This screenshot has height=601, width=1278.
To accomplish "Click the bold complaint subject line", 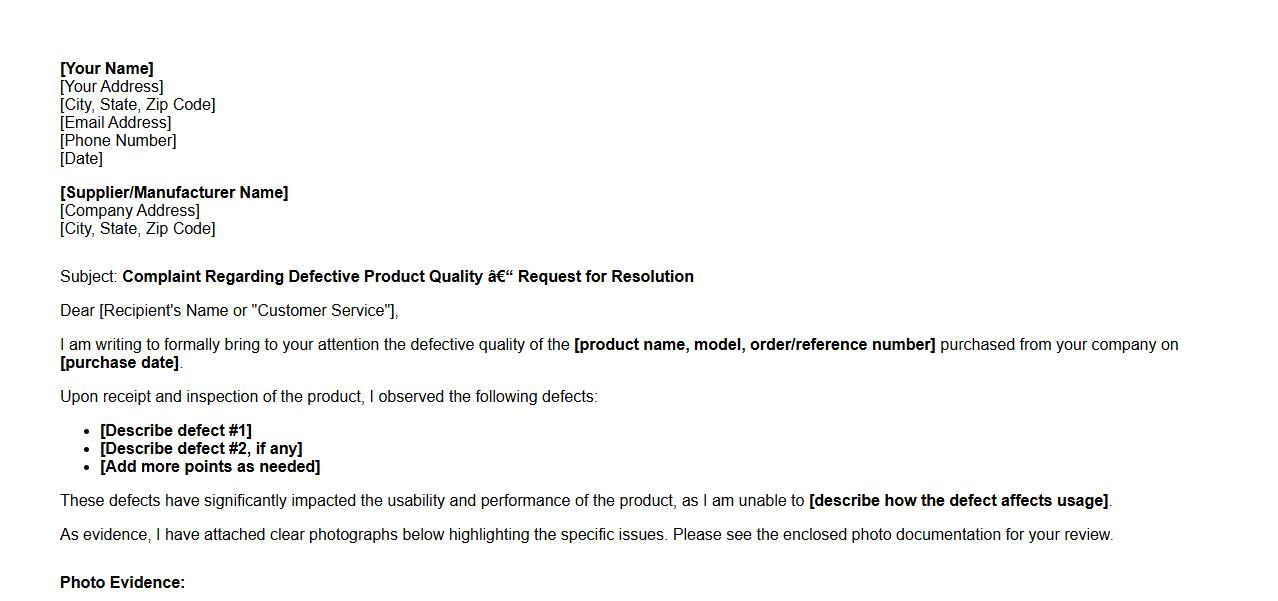I will pos(407,276).
